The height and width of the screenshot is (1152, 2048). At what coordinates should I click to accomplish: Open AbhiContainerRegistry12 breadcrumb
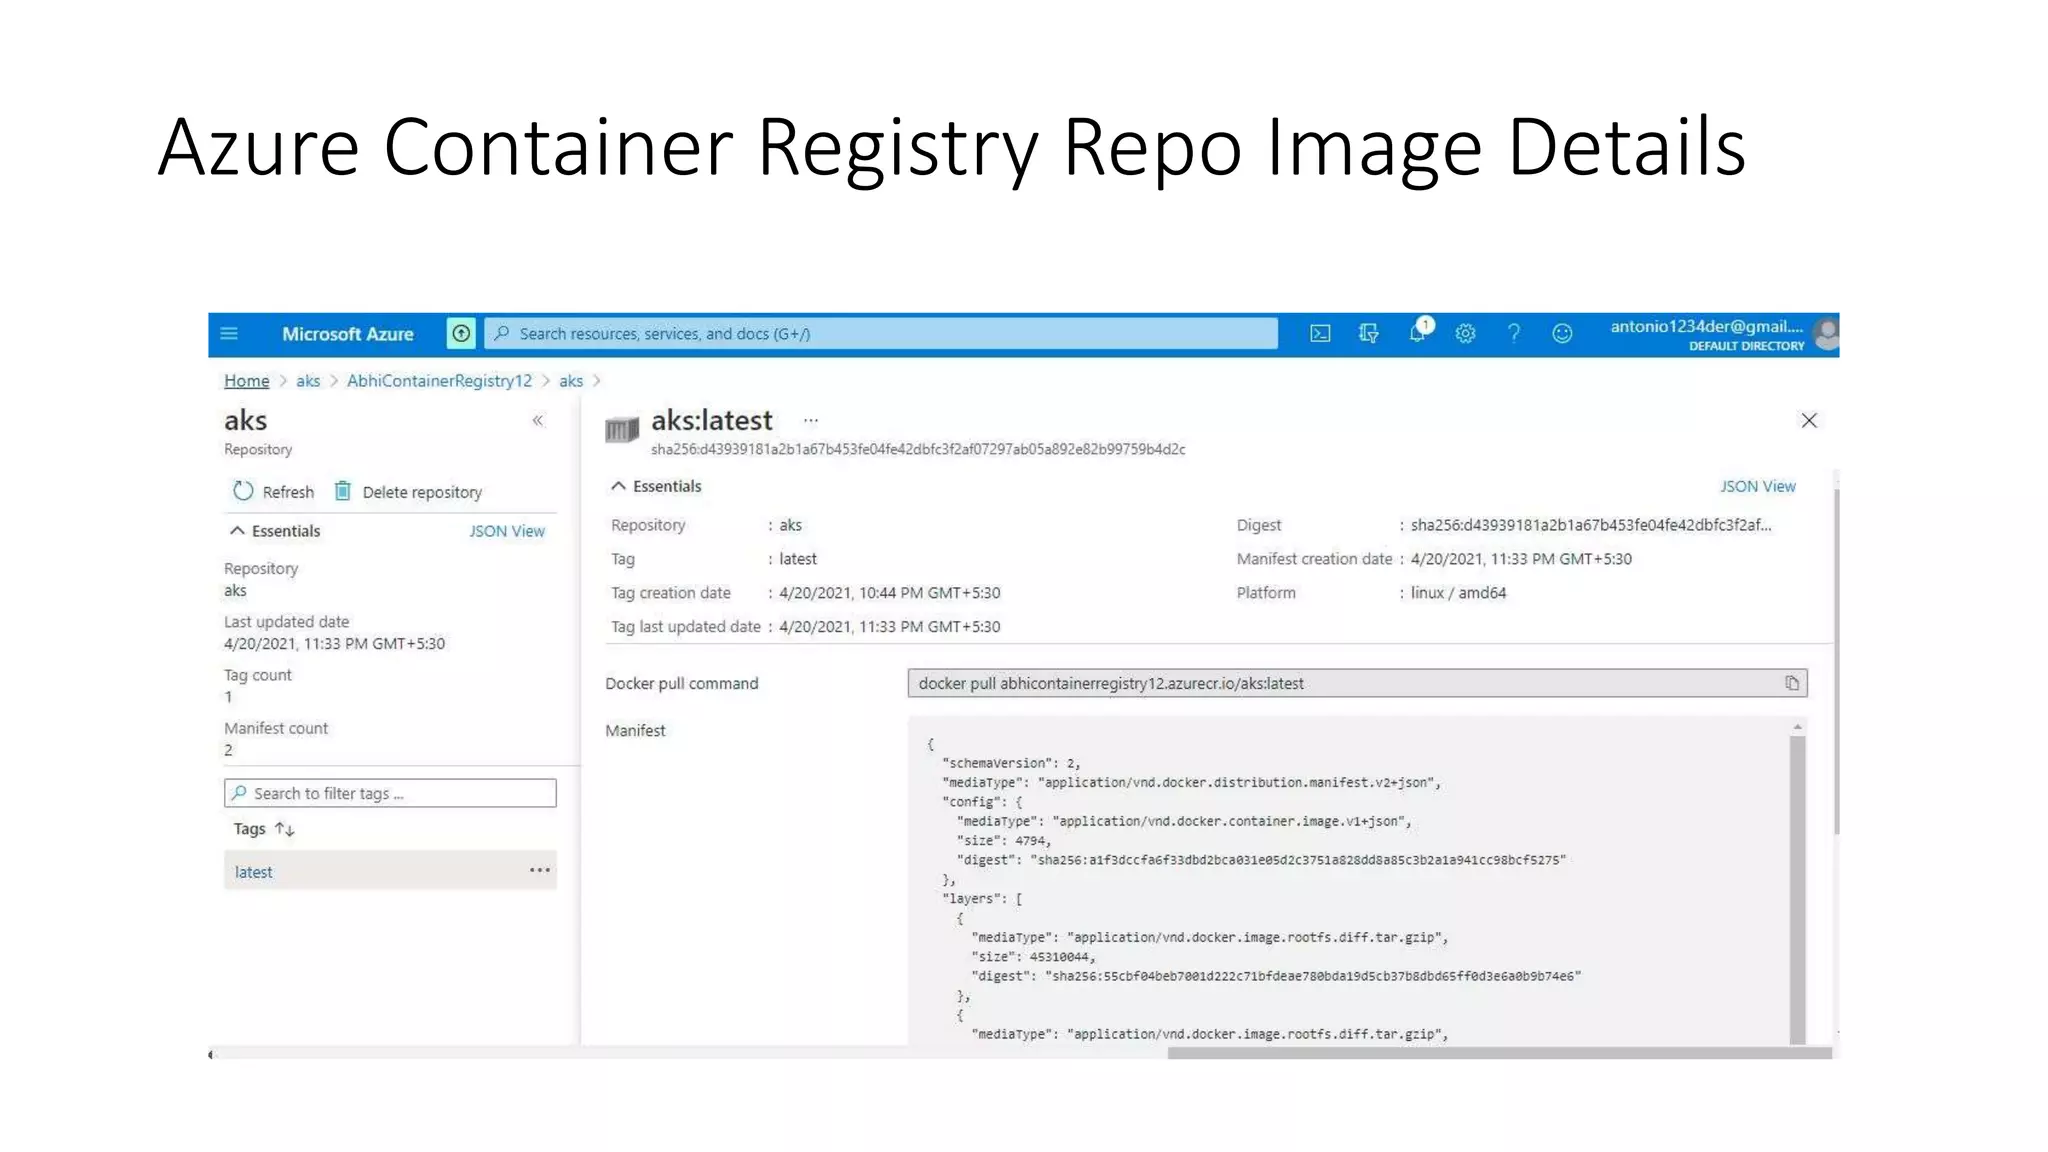point(439,381)
